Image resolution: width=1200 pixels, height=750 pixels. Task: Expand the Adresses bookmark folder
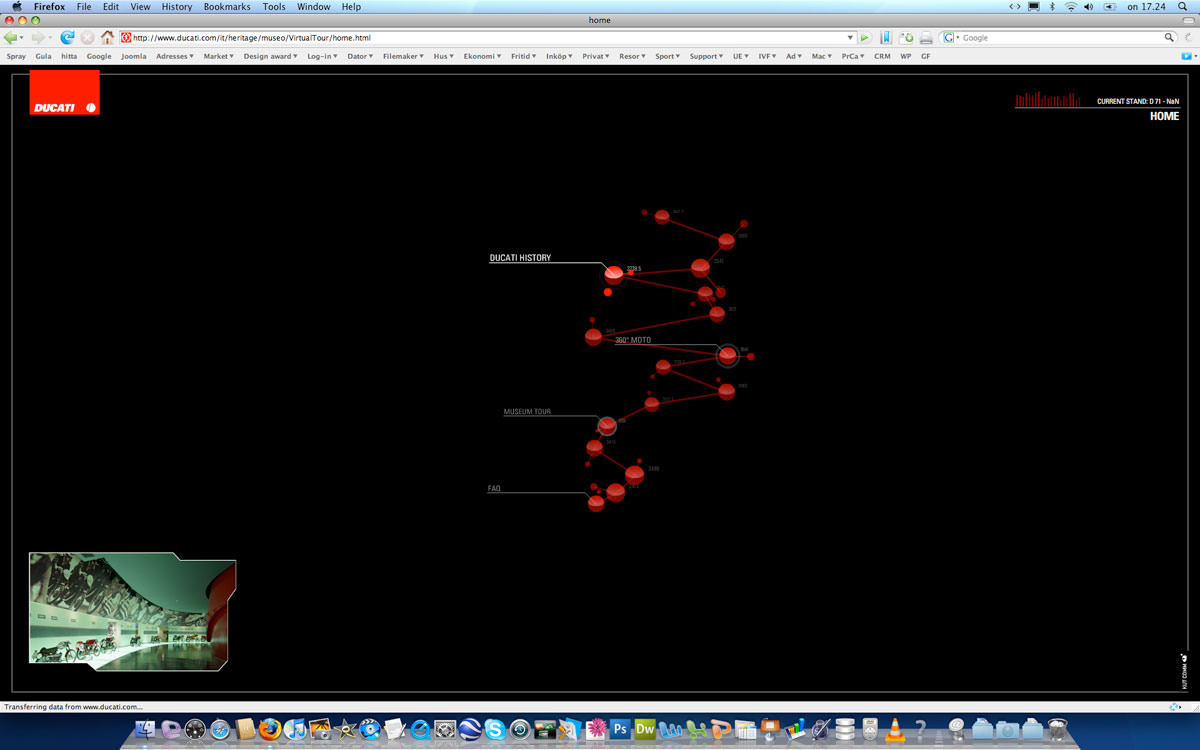point(175,56)
